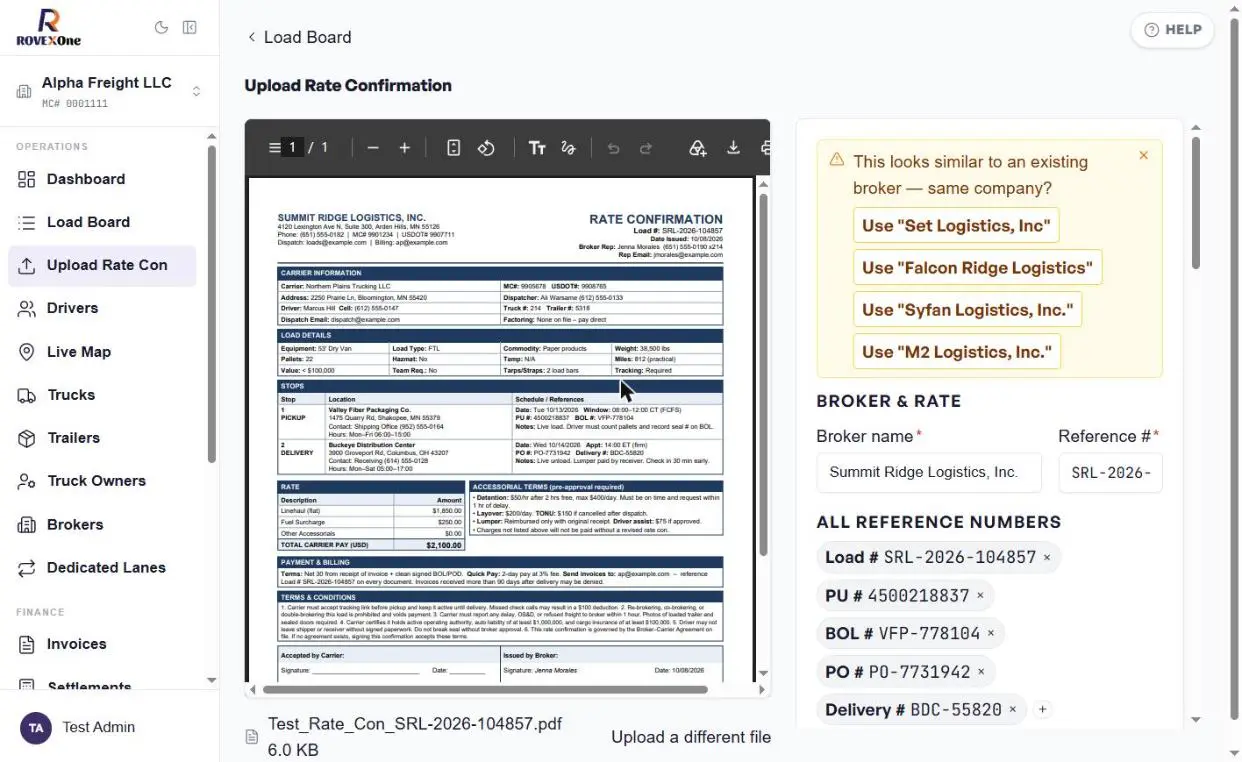Screen dimensions: 1242x762
Task: Open Dedicated Lanes in sidebar
Action: tap(102, 567)
